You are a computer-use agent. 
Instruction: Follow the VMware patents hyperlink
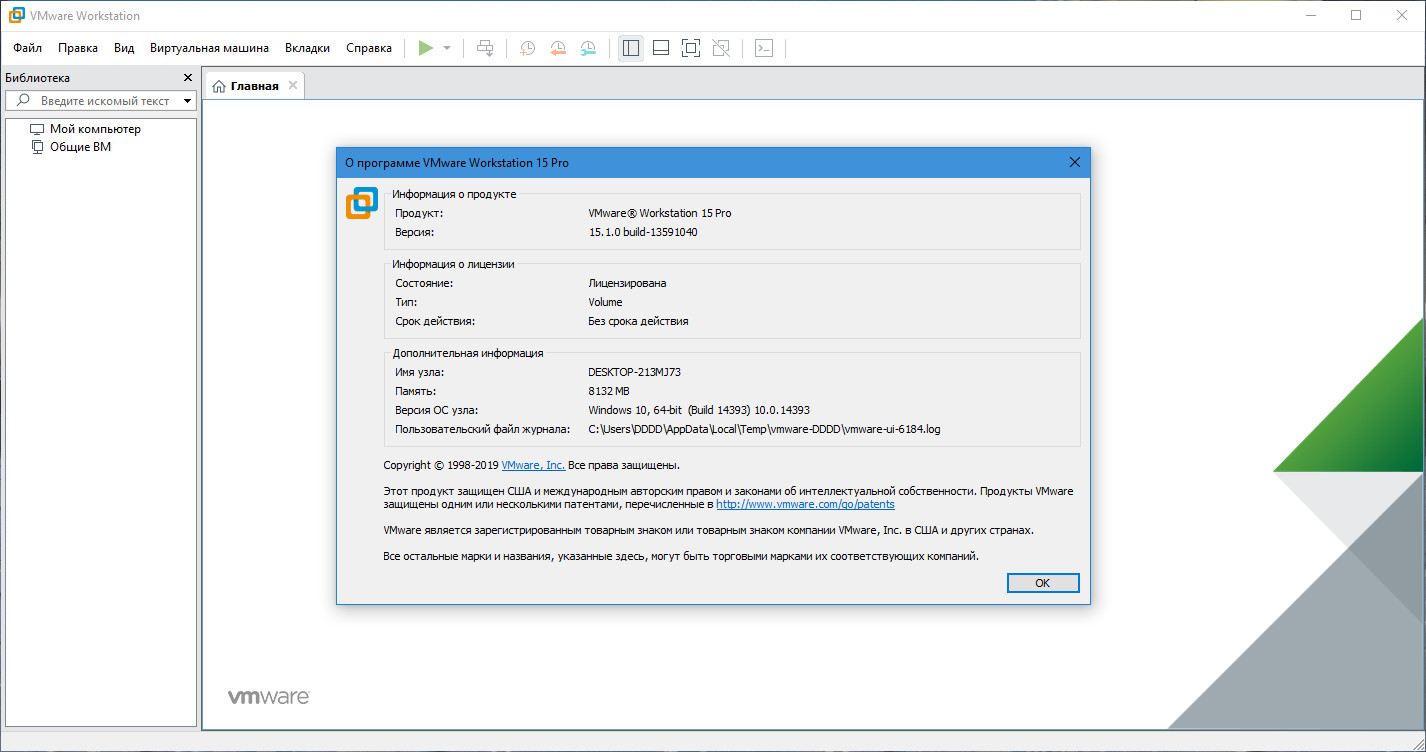click(x=804, y=504)
